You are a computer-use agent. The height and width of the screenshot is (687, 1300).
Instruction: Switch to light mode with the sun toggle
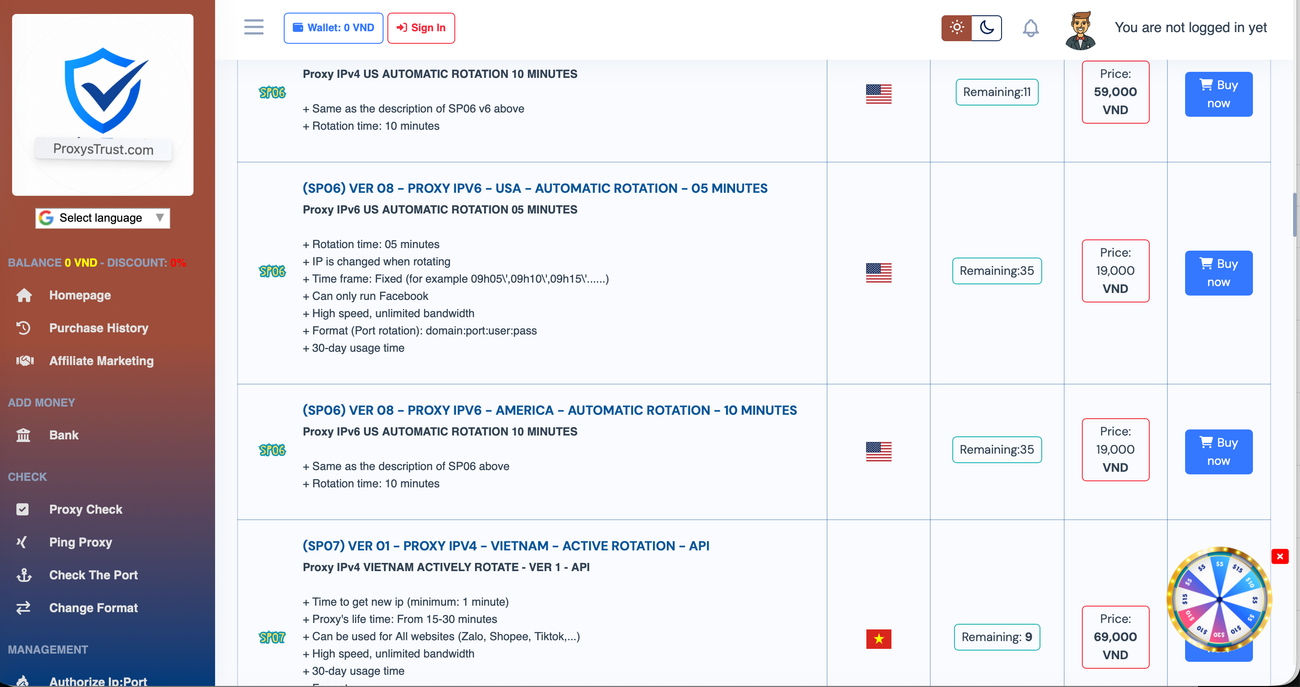(x=957, y=28)
